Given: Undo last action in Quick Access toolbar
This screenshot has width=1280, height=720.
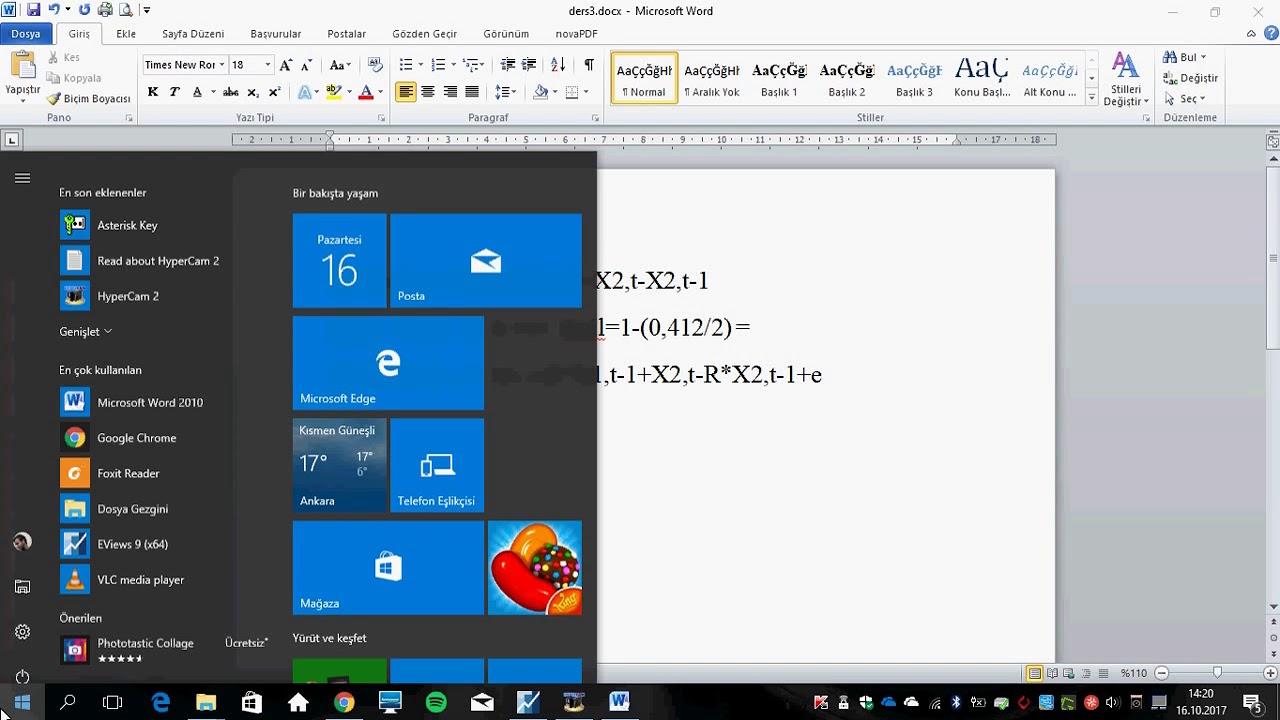Looking at the screenshot, I should click(53, 10).
